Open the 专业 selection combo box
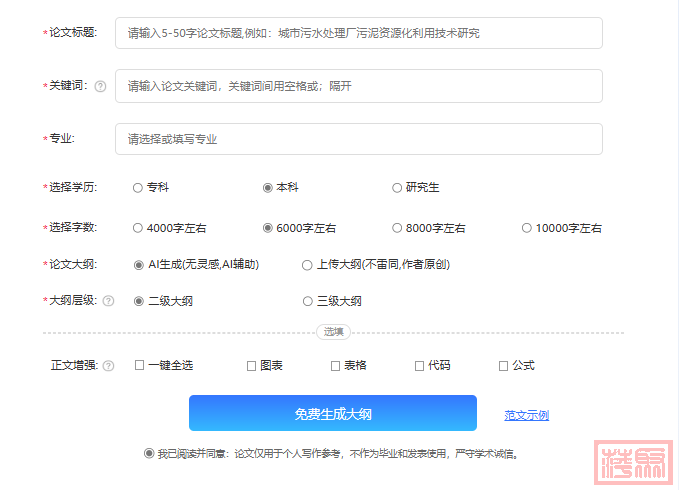Viewport: 679px width, 490px height. coord(359,139)
